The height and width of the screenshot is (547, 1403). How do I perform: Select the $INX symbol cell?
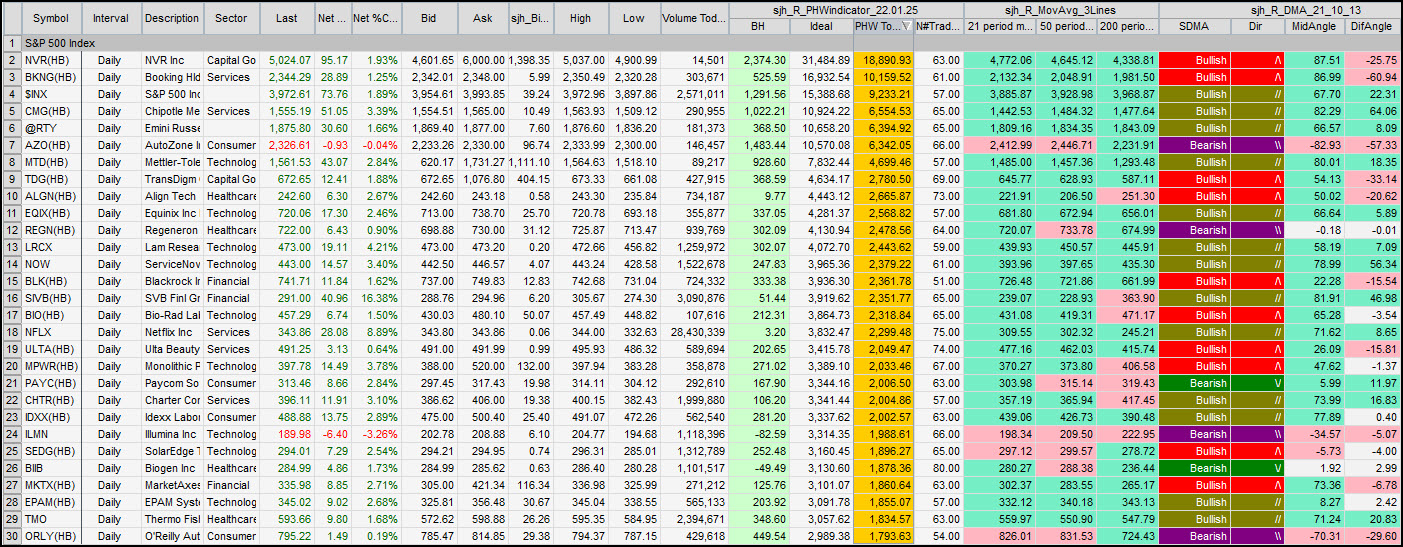[x=50, y=94]
